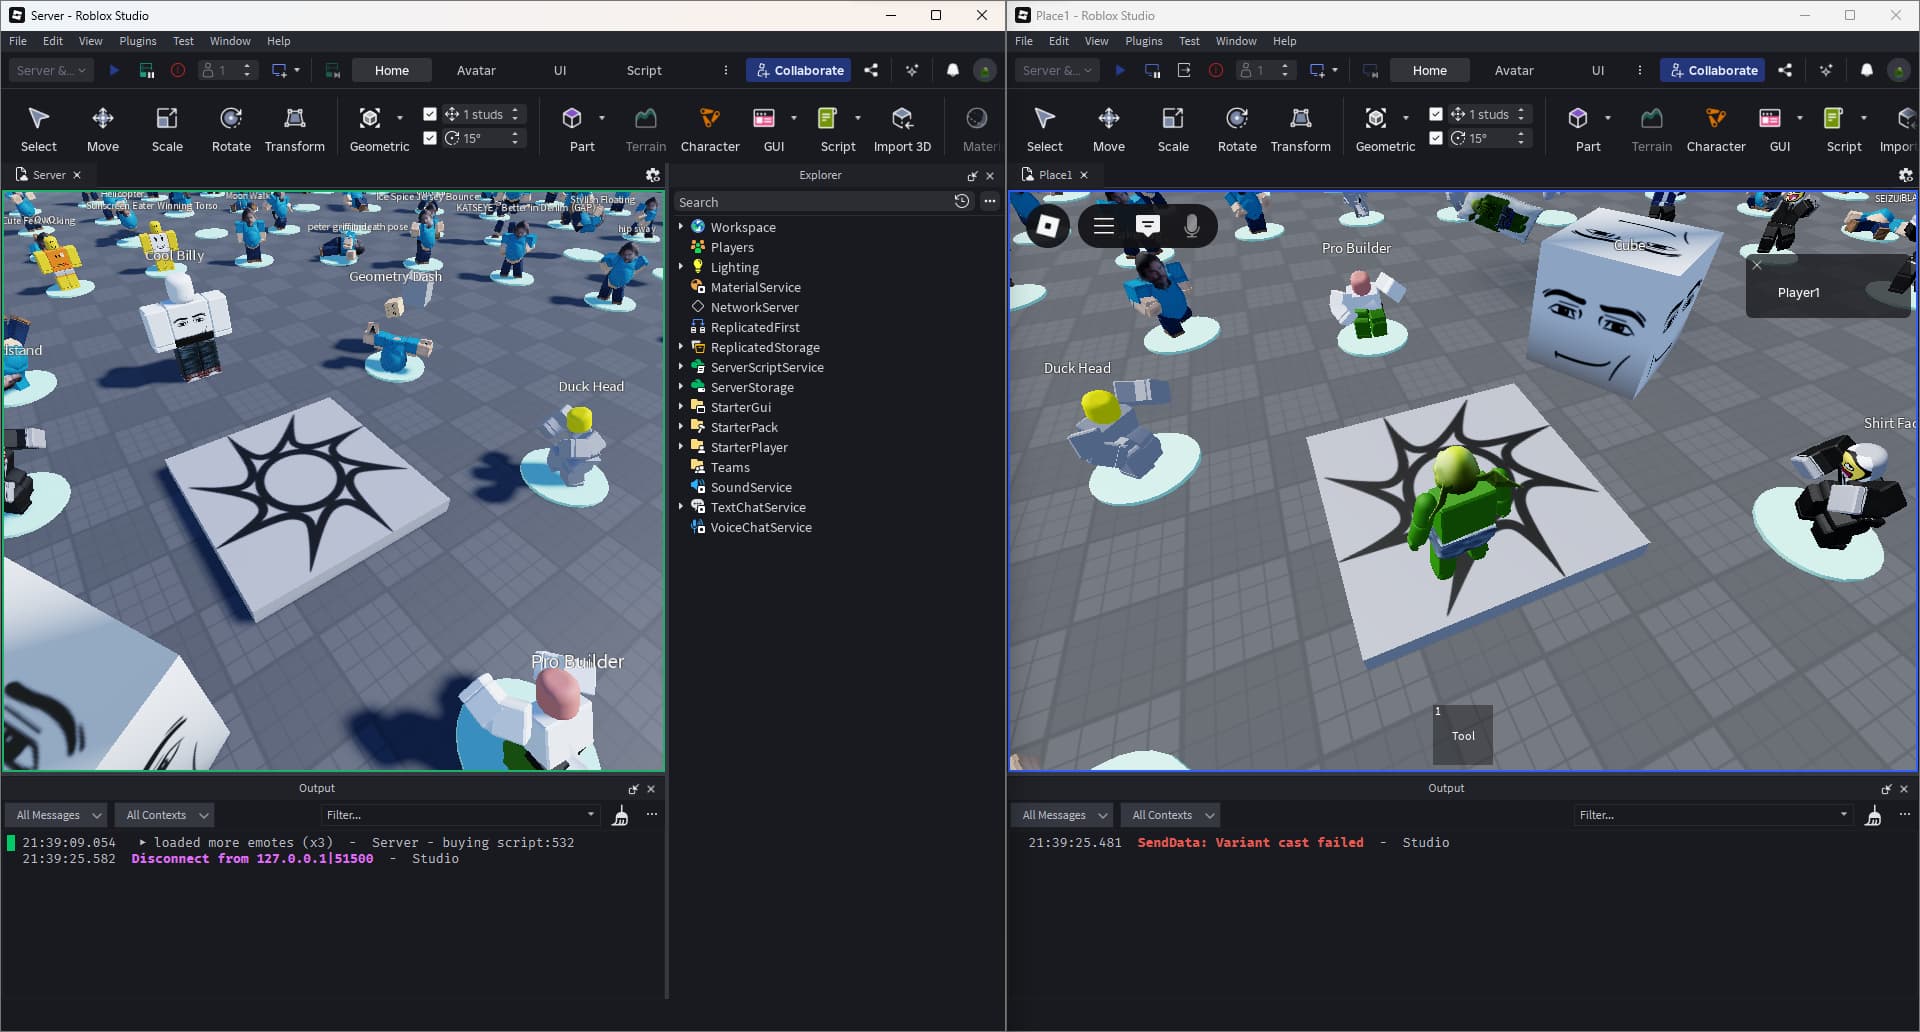Open the Test menu in Server window

183,41
